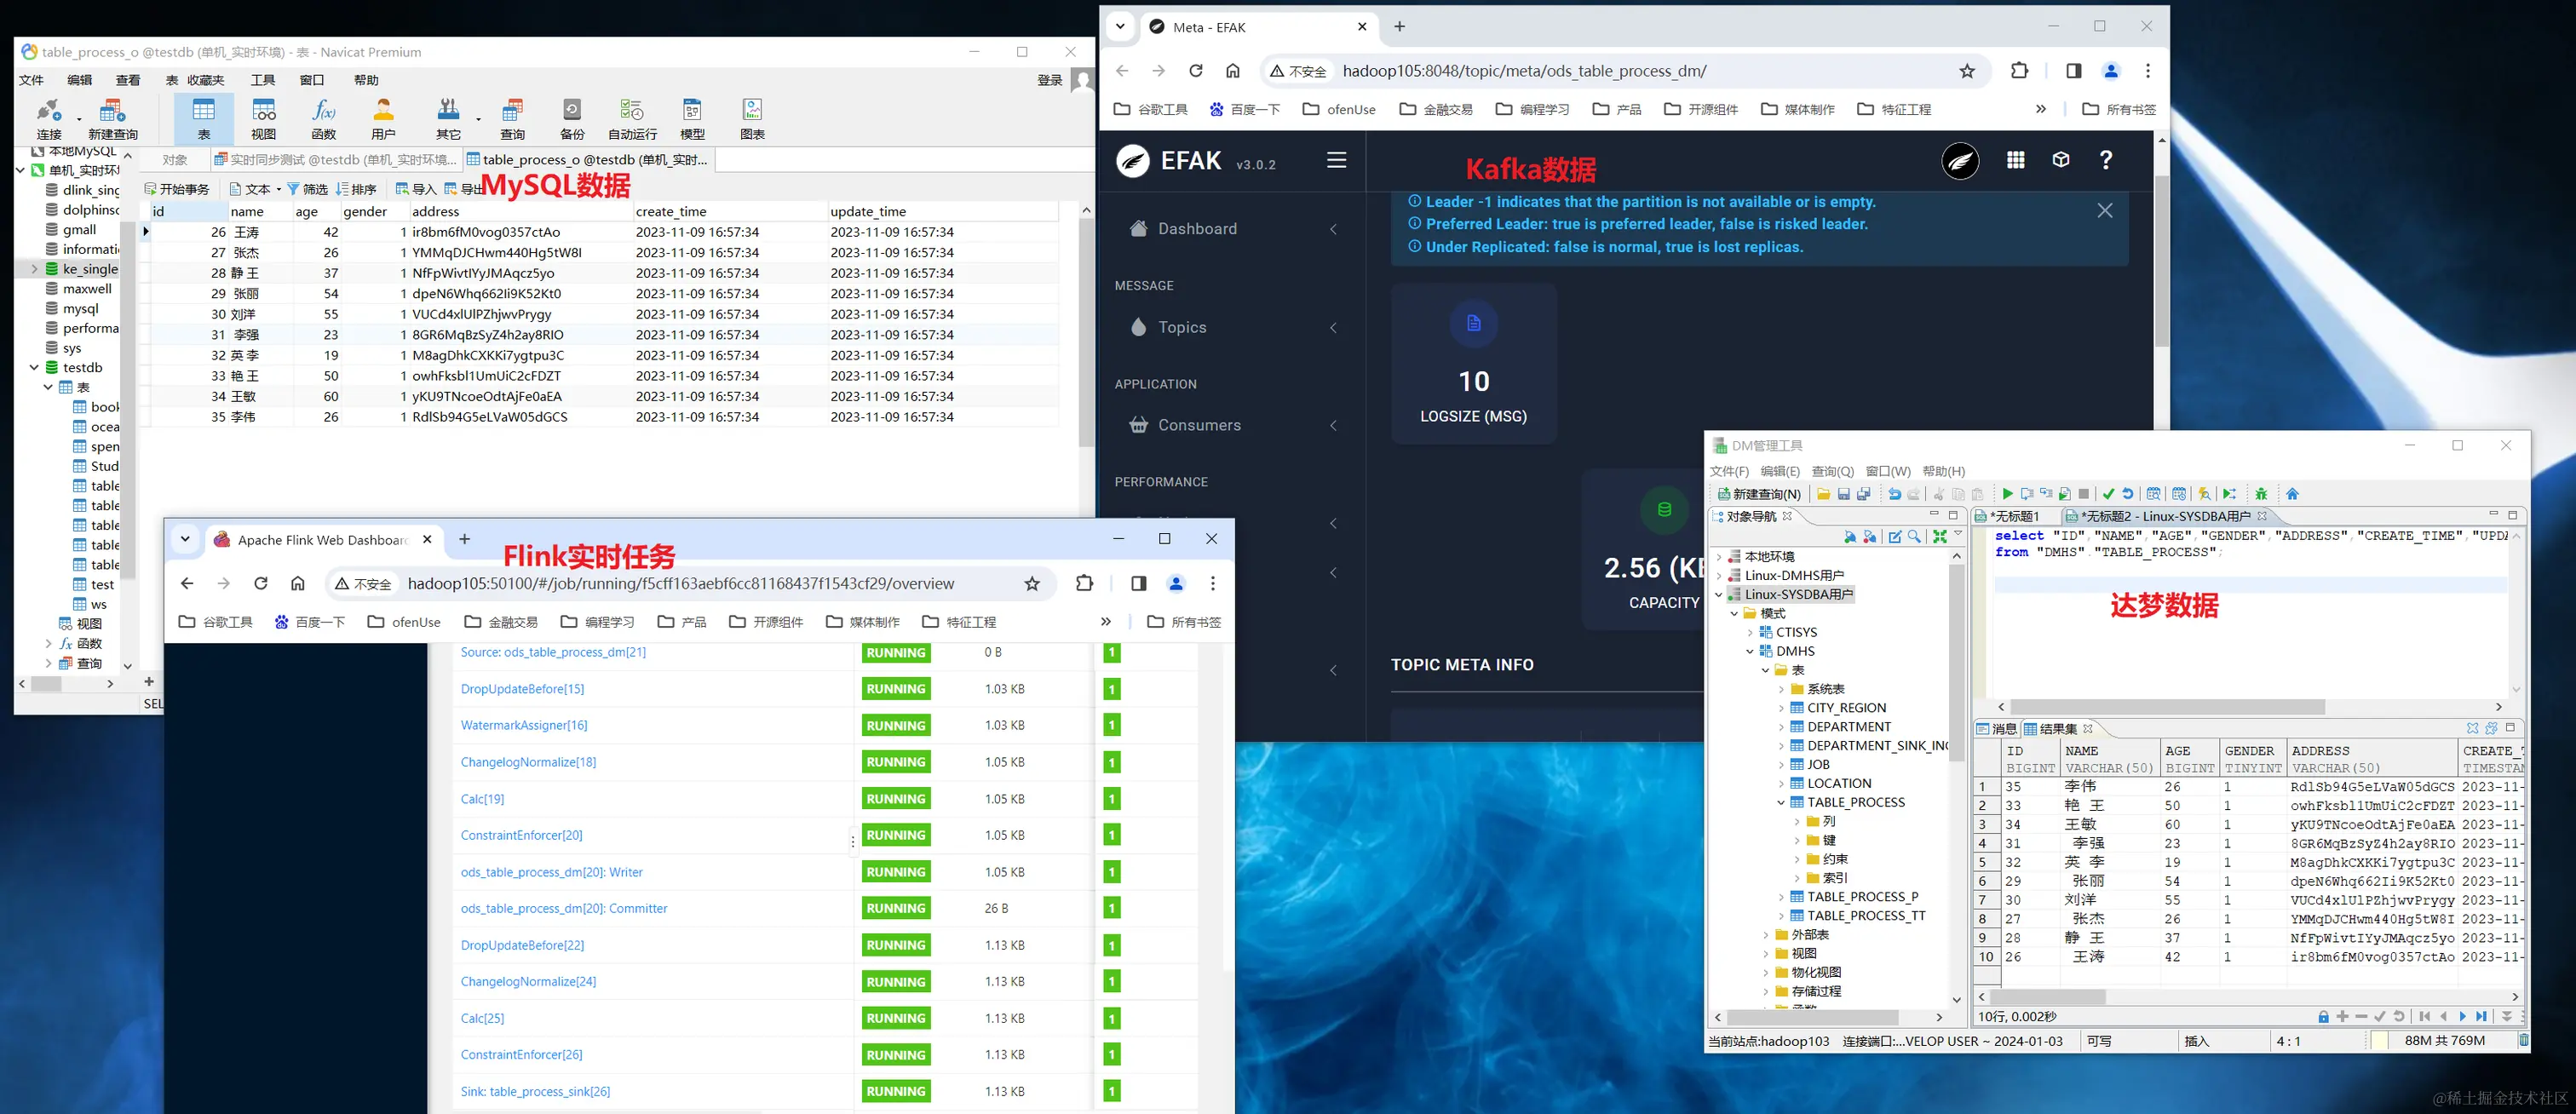Click the search magnifier in 对象导航 panel
This screenshot has width=2576, height=1114.
[x=1914, y=537]
